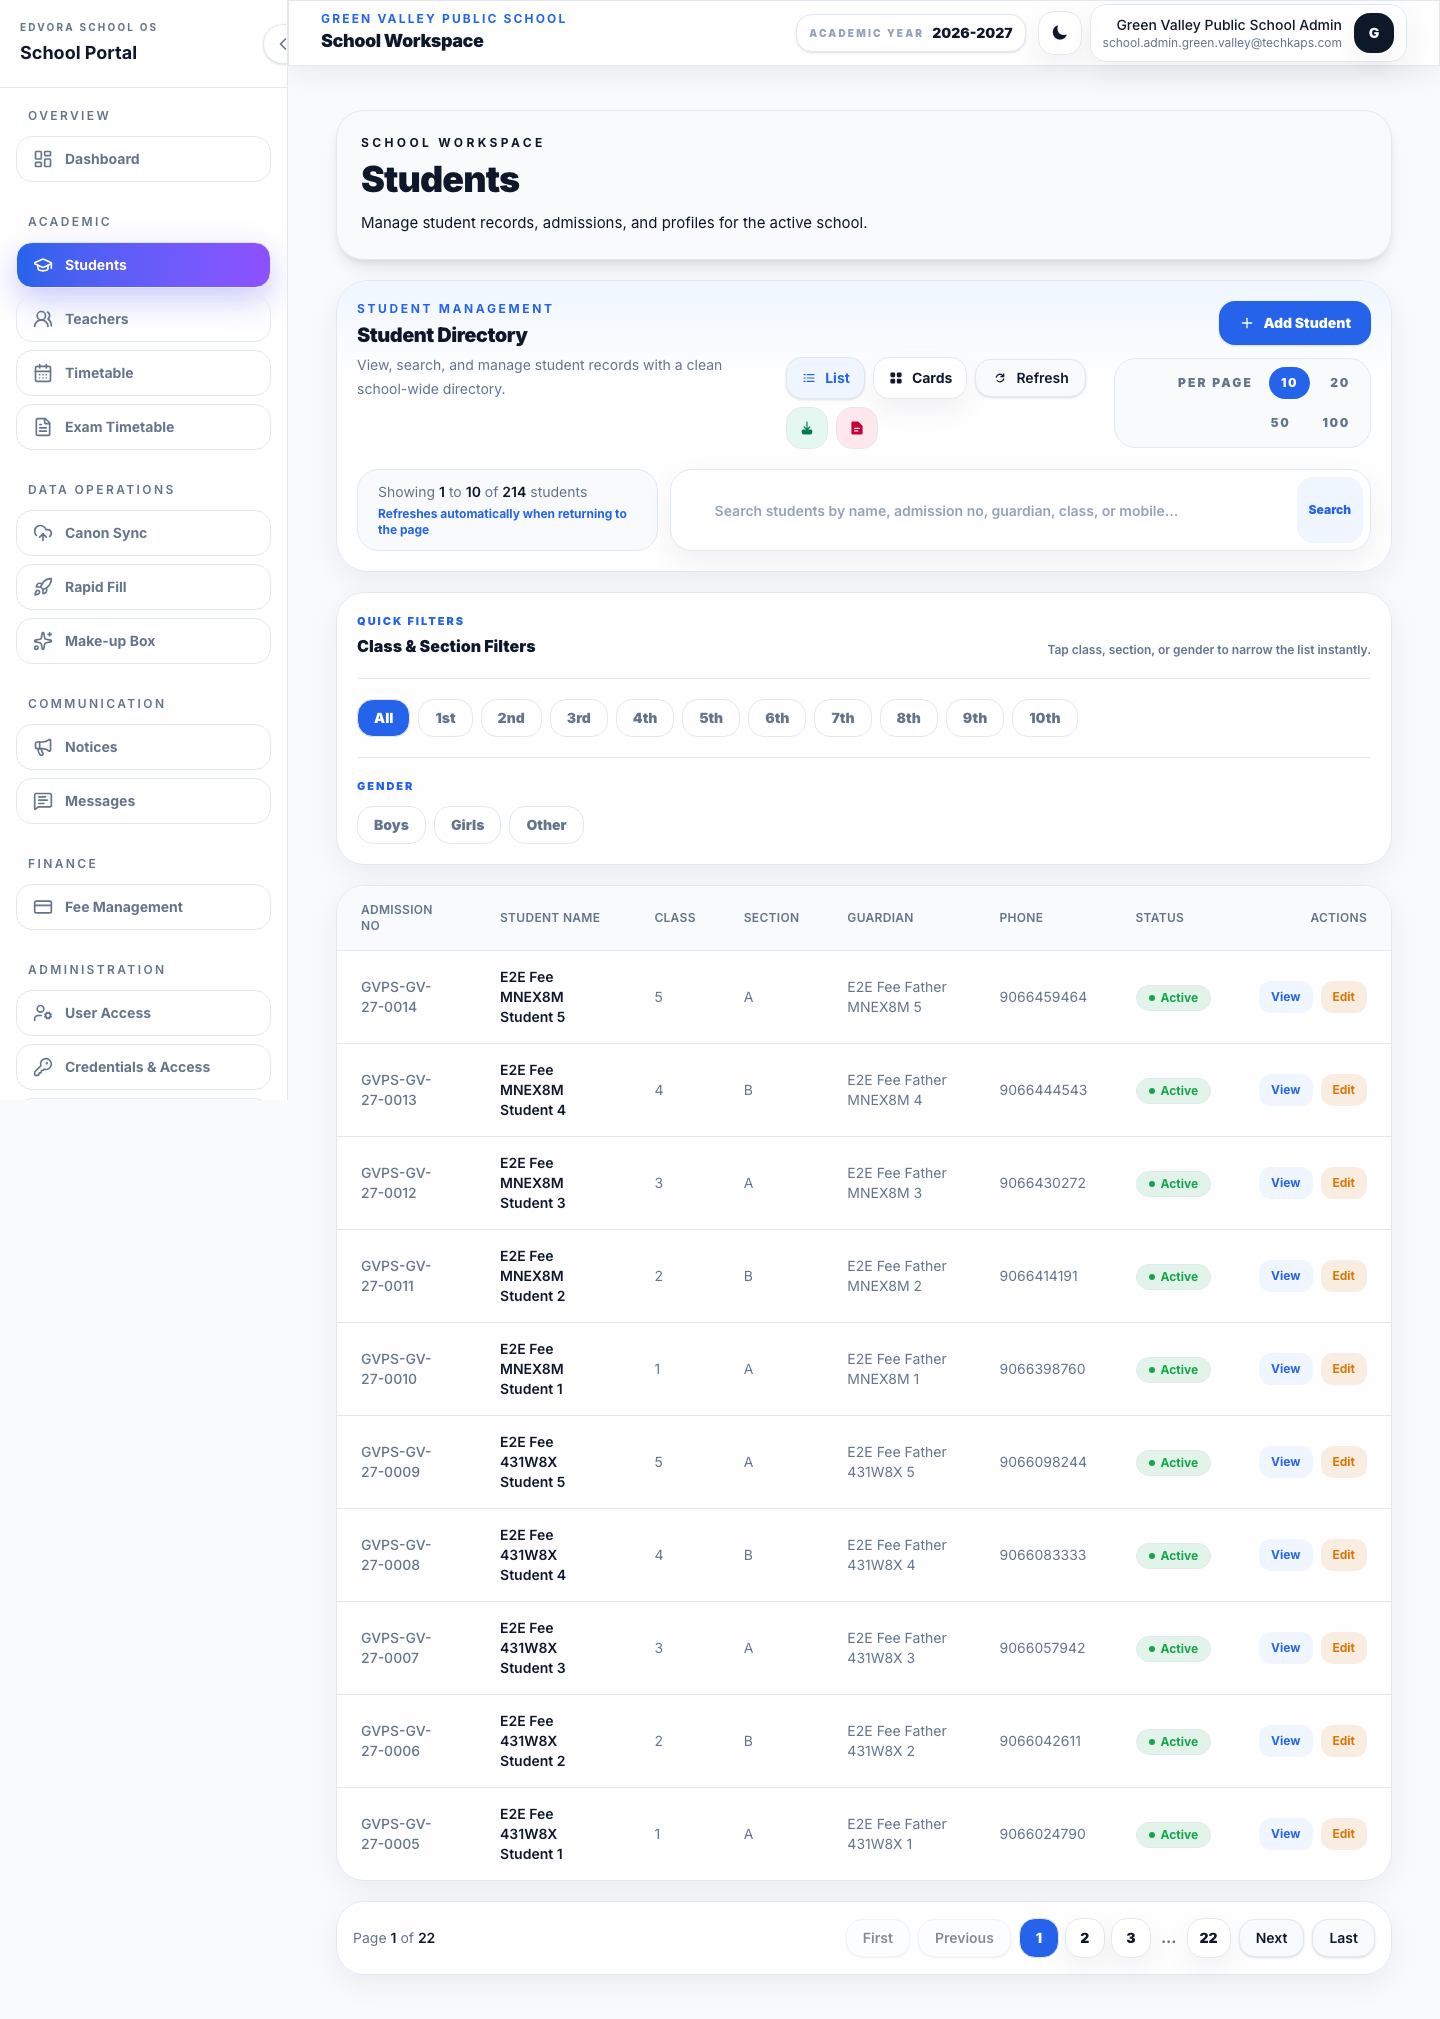1440x2019 pixels.
Task: Edit E2E Fee 431W8X Student 1
Action: [x=1344, y=1834]
